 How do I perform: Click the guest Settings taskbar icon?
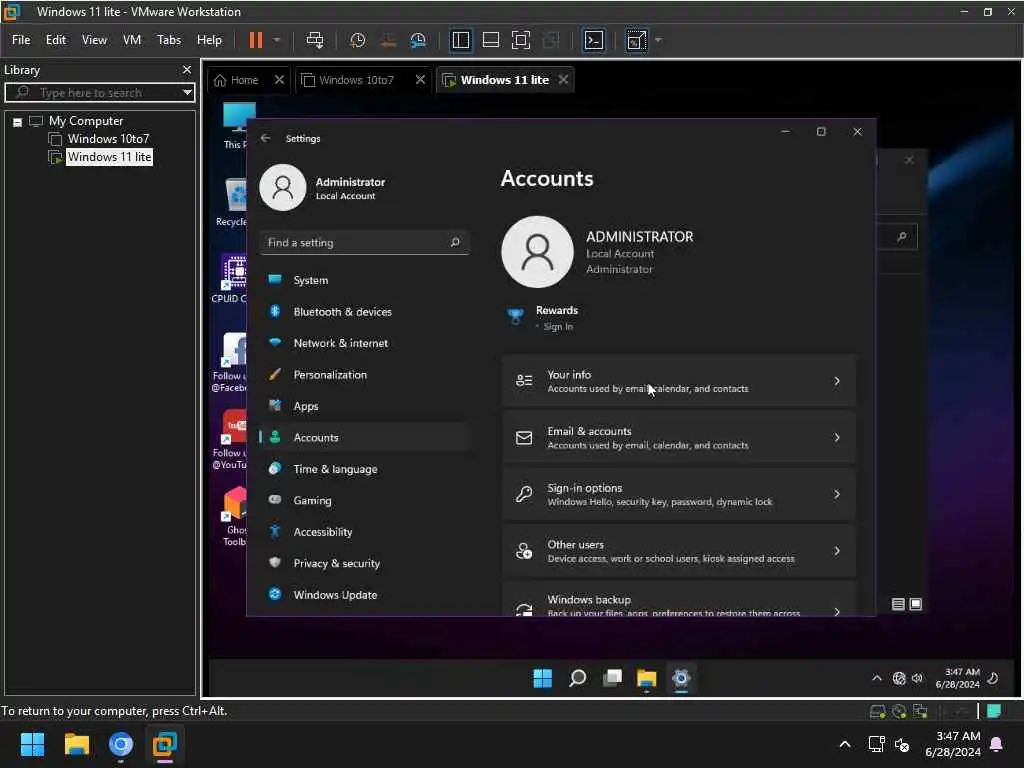[681, 679]
